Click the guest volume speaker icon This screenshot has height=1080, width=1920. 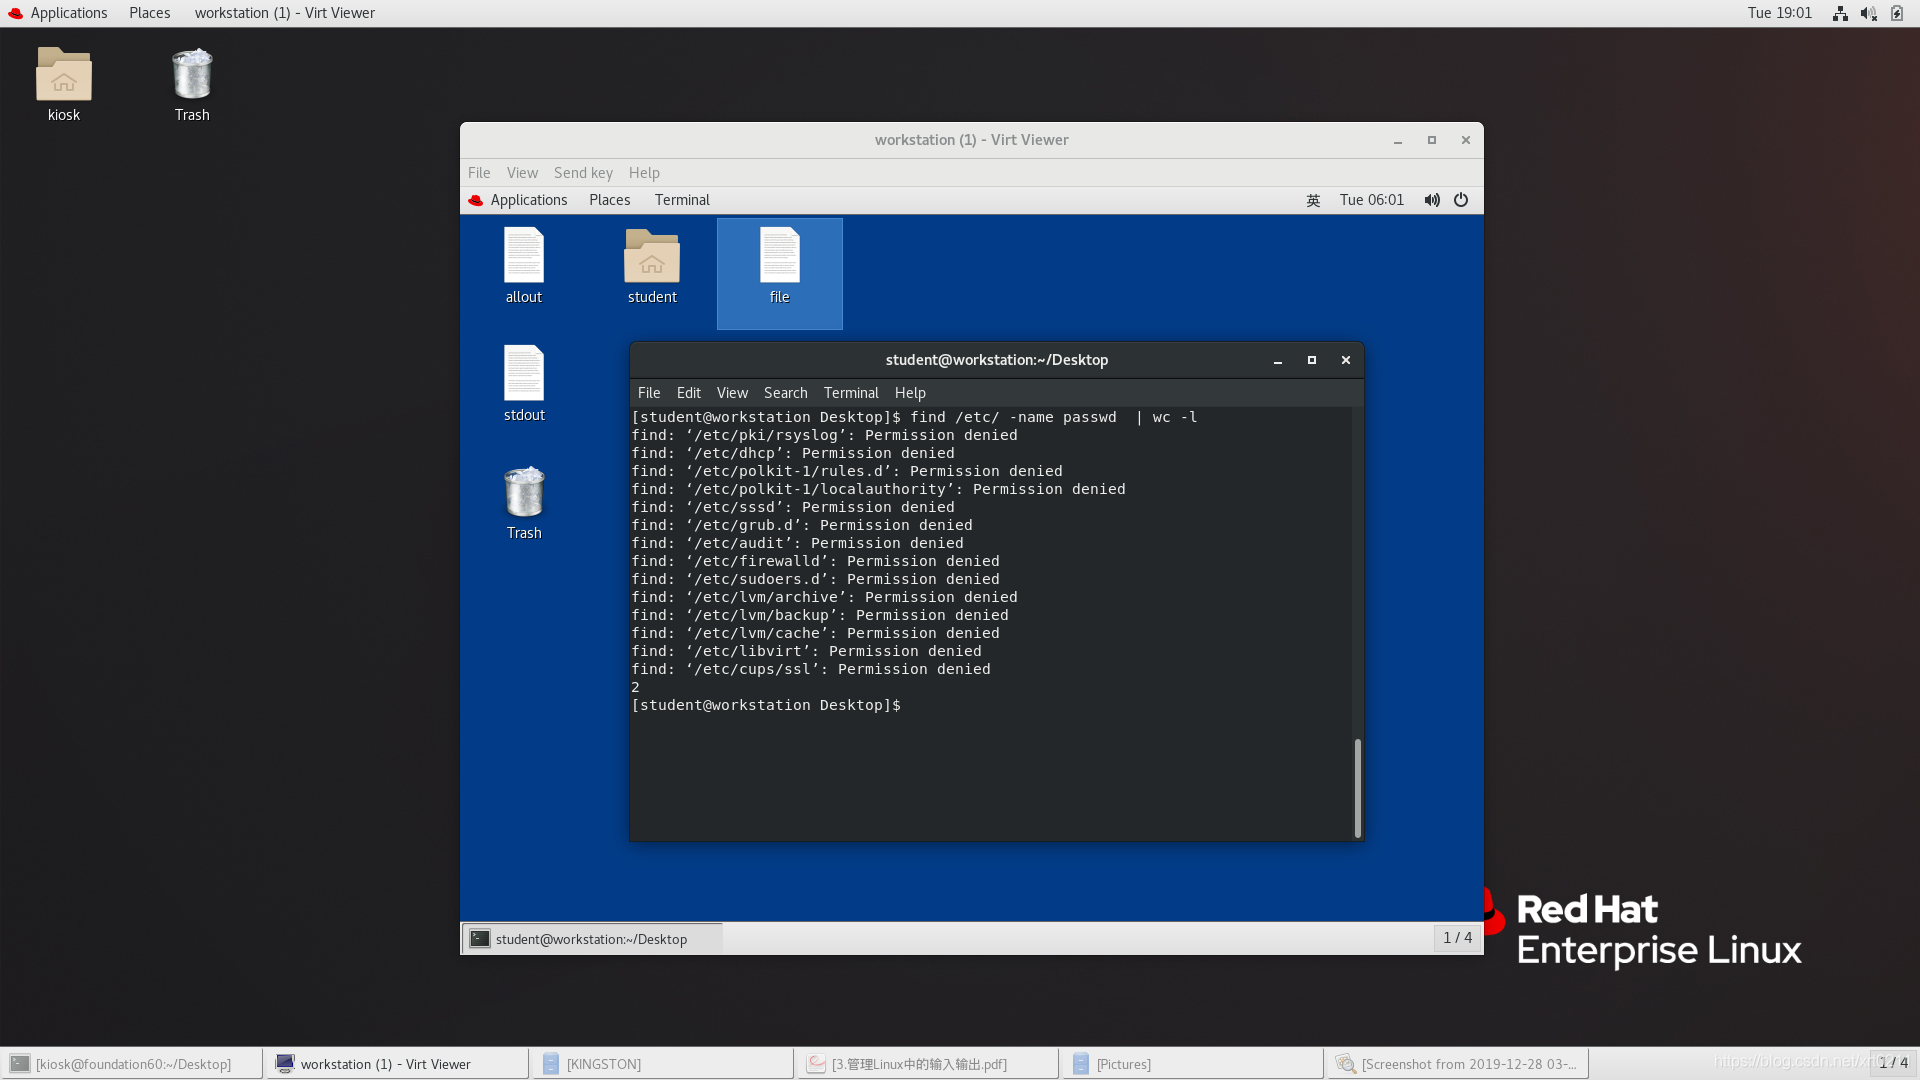click(x=1432, y=200)
